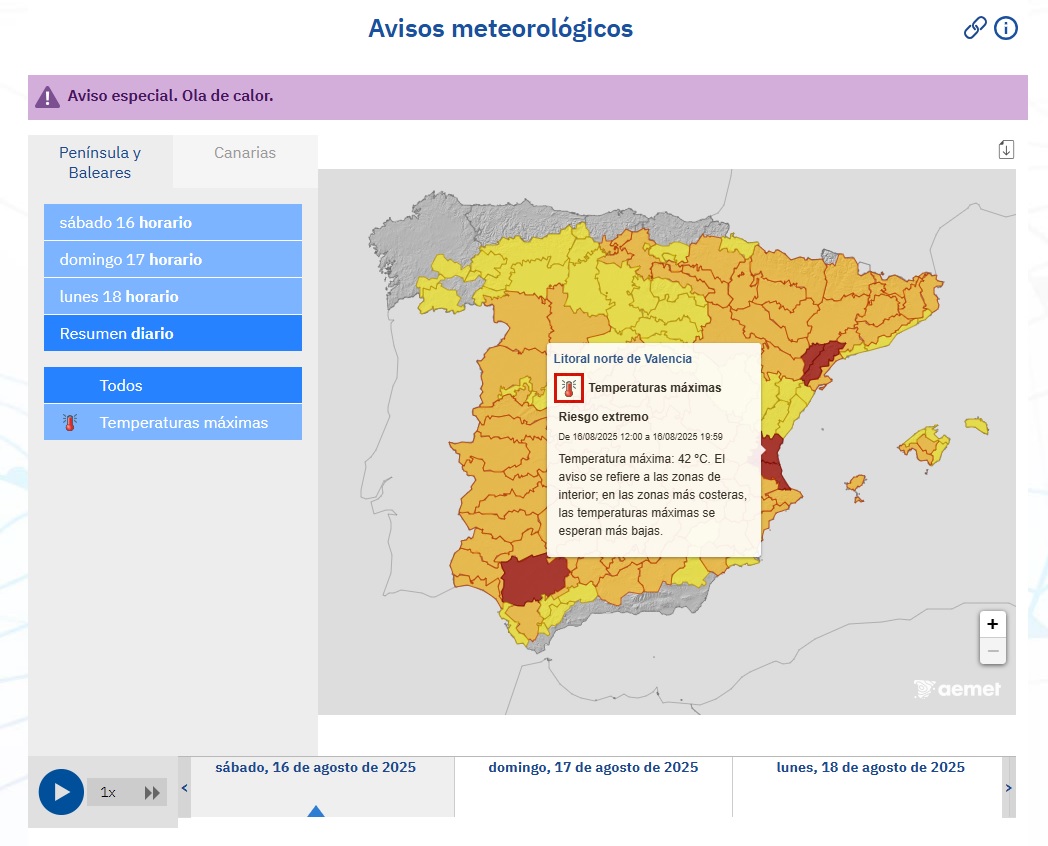Switch to the Canarias tab
Viewport: 1048px width, 846px height.
click(244, 152)
